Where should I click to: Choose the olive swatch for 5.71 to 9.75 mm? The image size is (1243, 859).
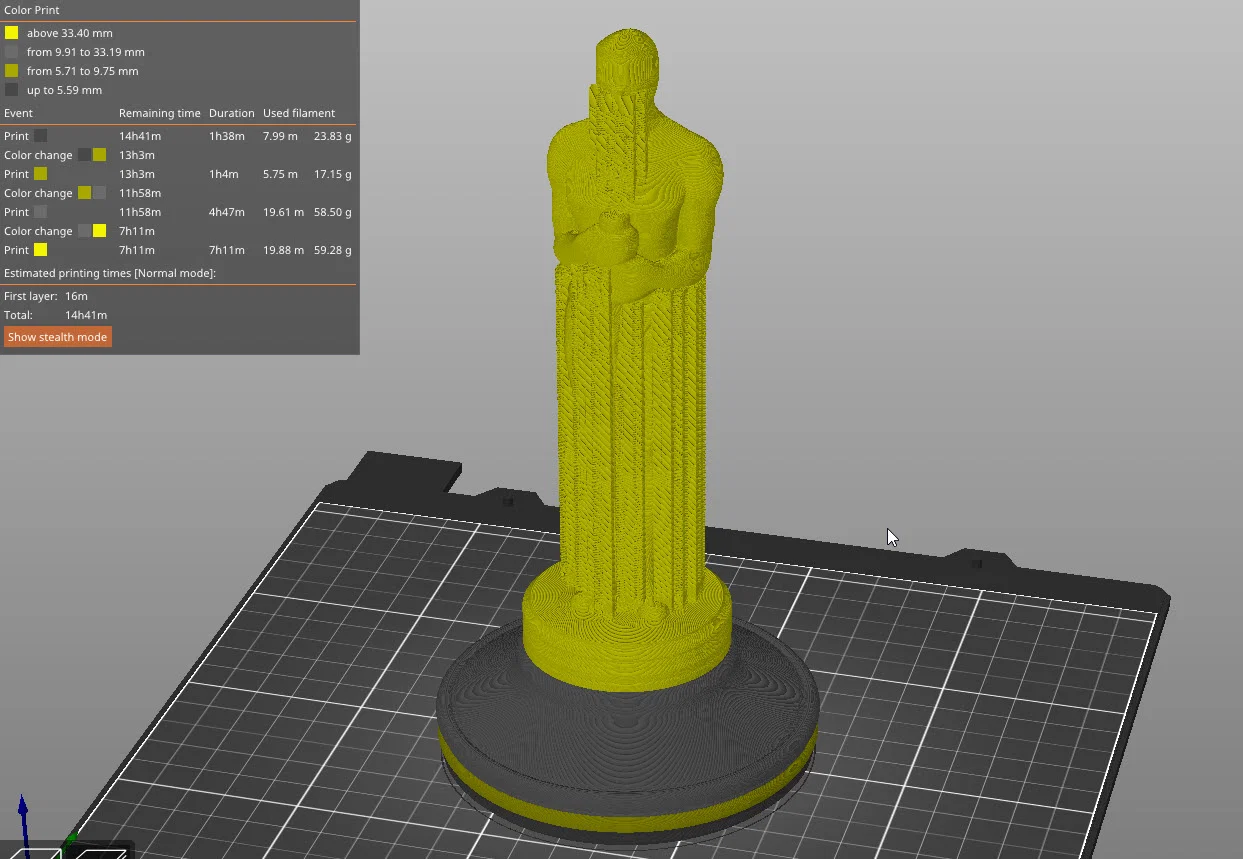coord(11,71)
